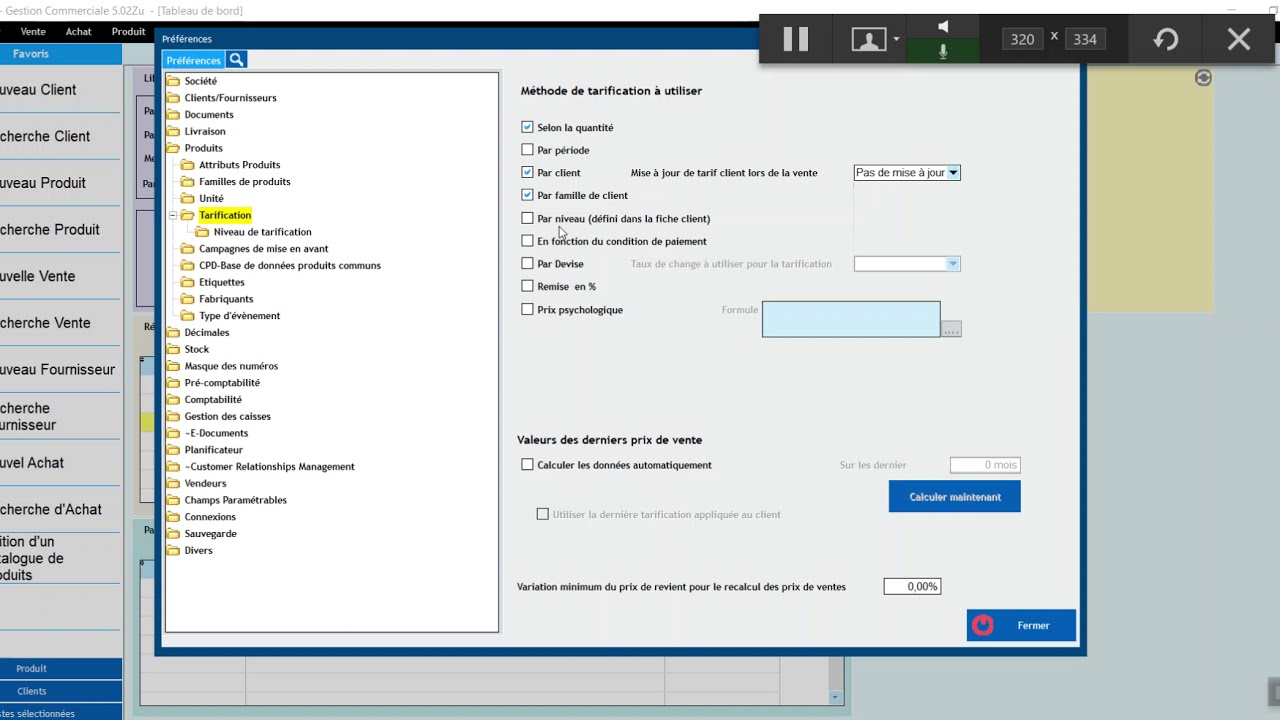
Task: Select the Décimales folder
Action: 207,333
